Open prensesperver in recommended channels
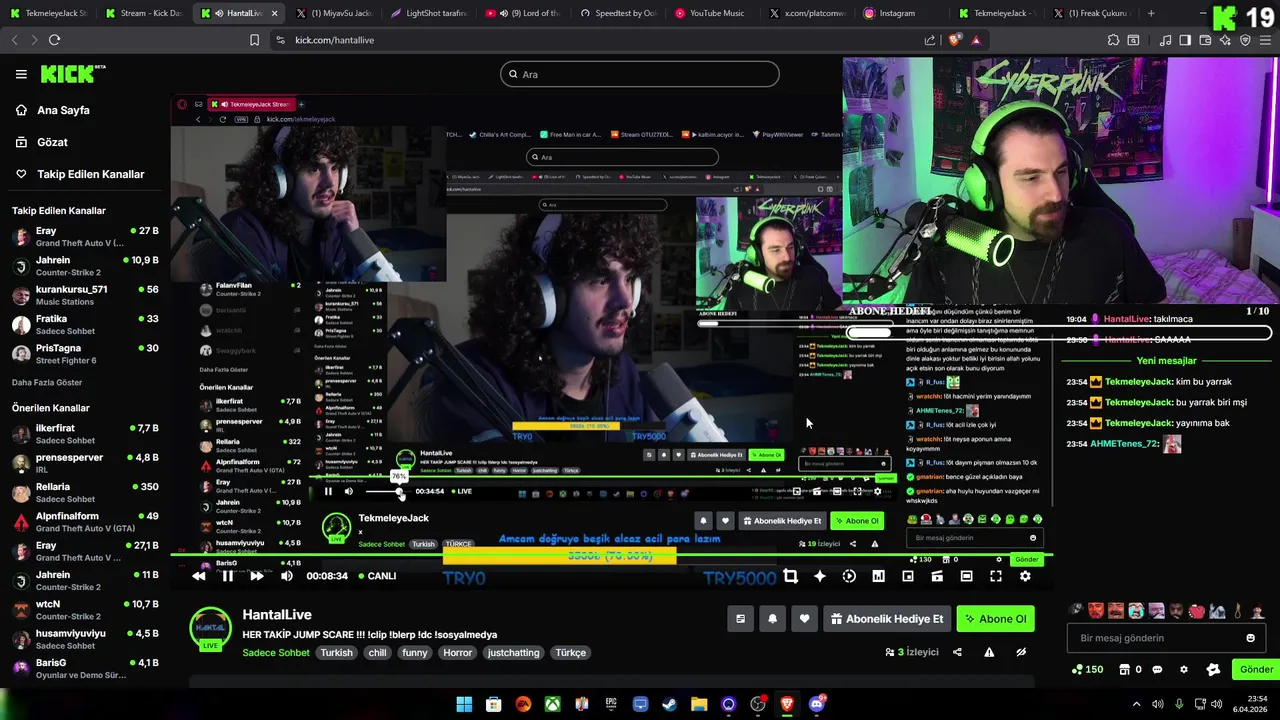1280x720 pixels. click(85, 463)
